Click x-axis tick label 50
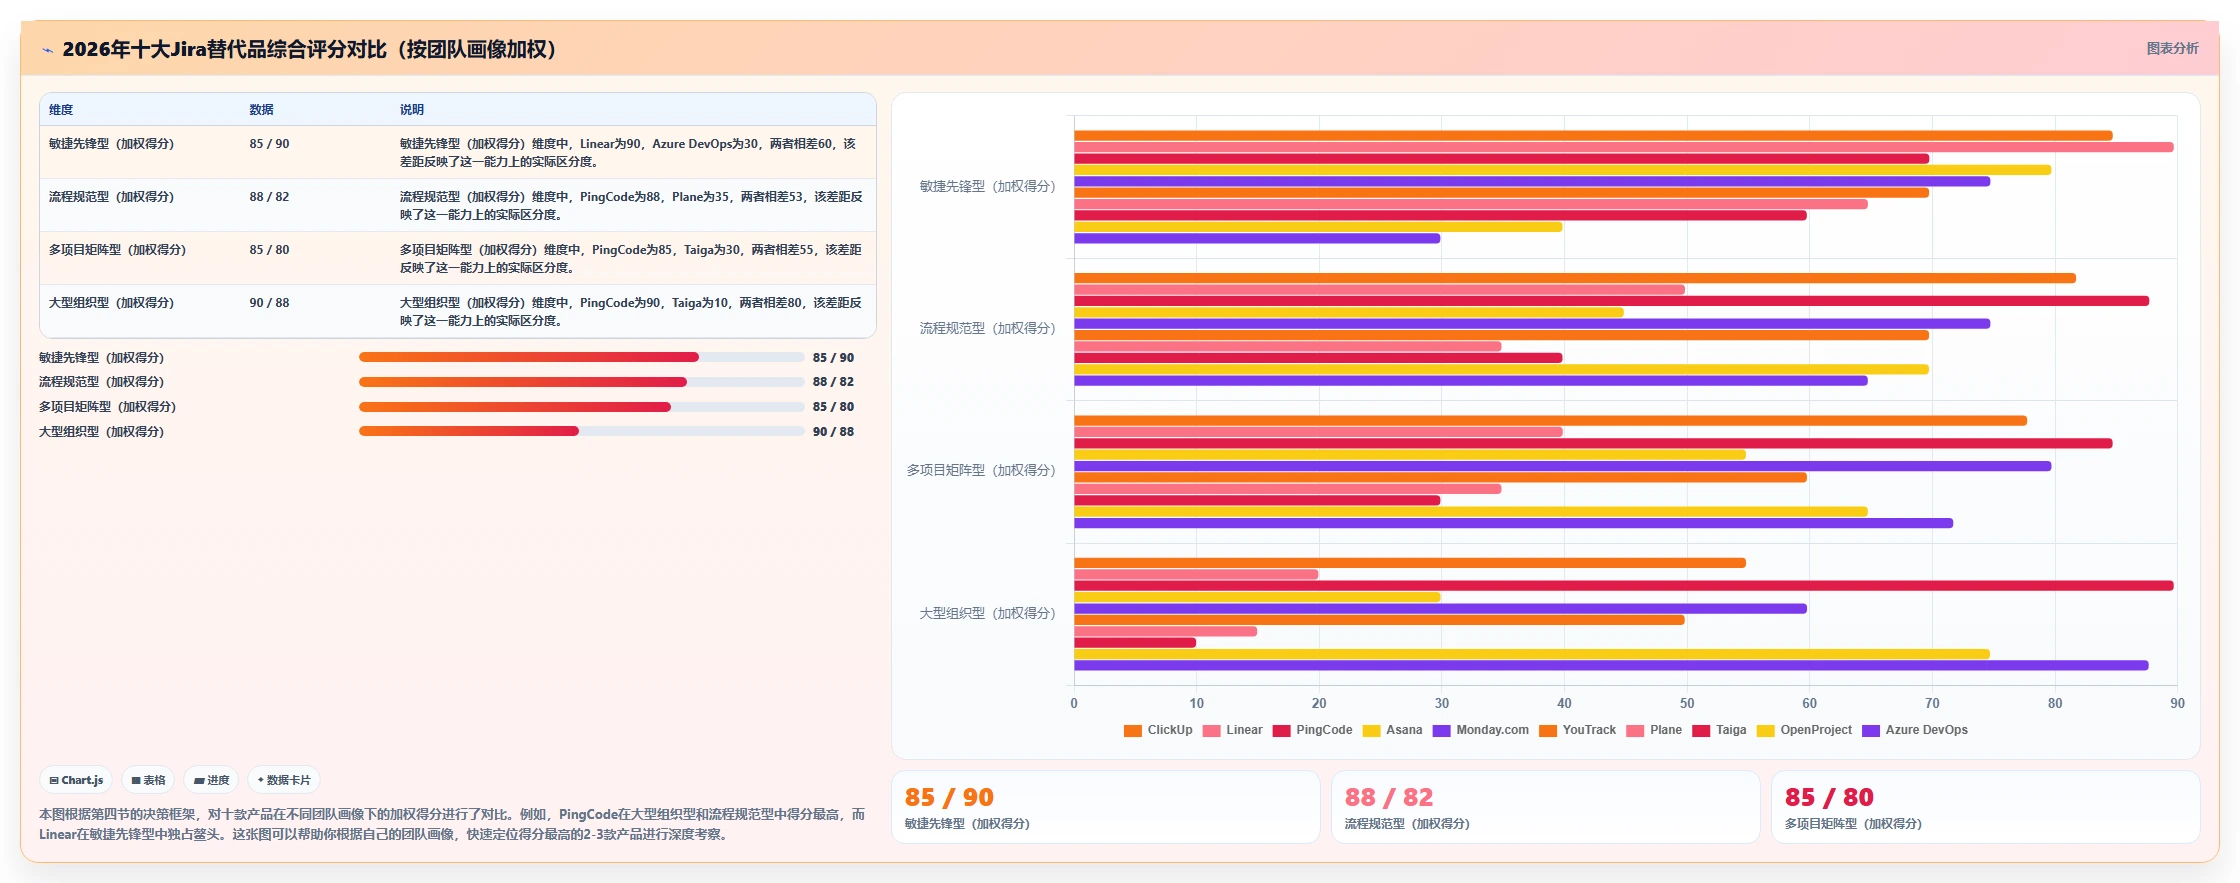 click(1687, 703)
